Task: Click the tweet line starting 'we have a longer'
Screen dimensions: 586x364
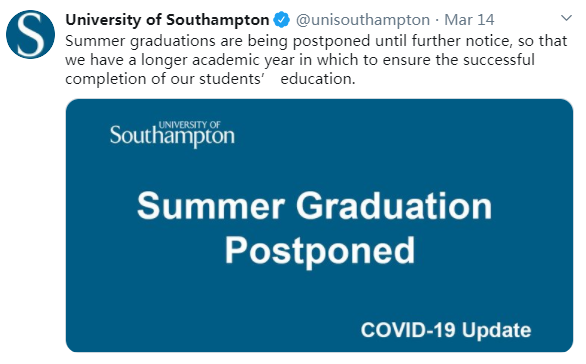Action: point(300,60)
